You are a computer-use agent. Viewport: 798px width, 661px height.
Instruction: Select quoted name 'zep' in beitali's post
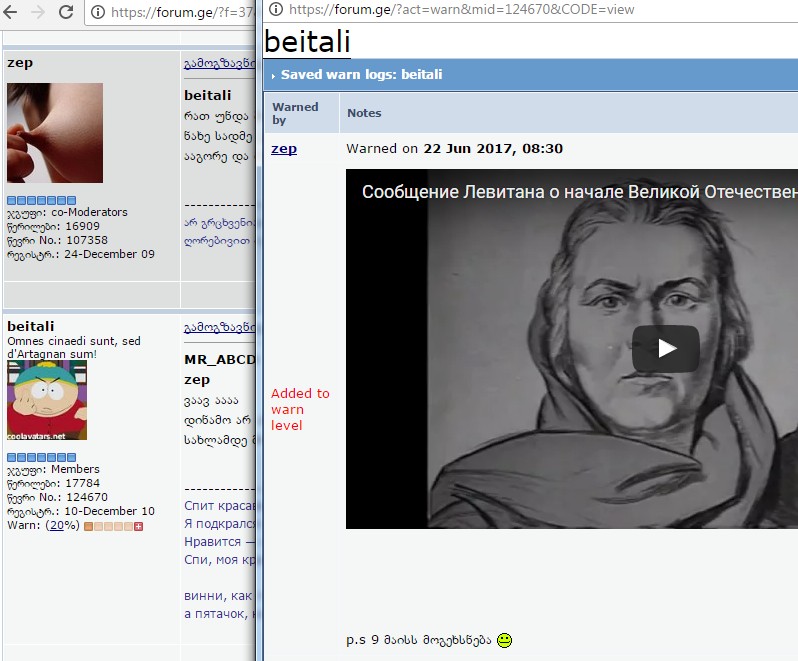point(197,380)
